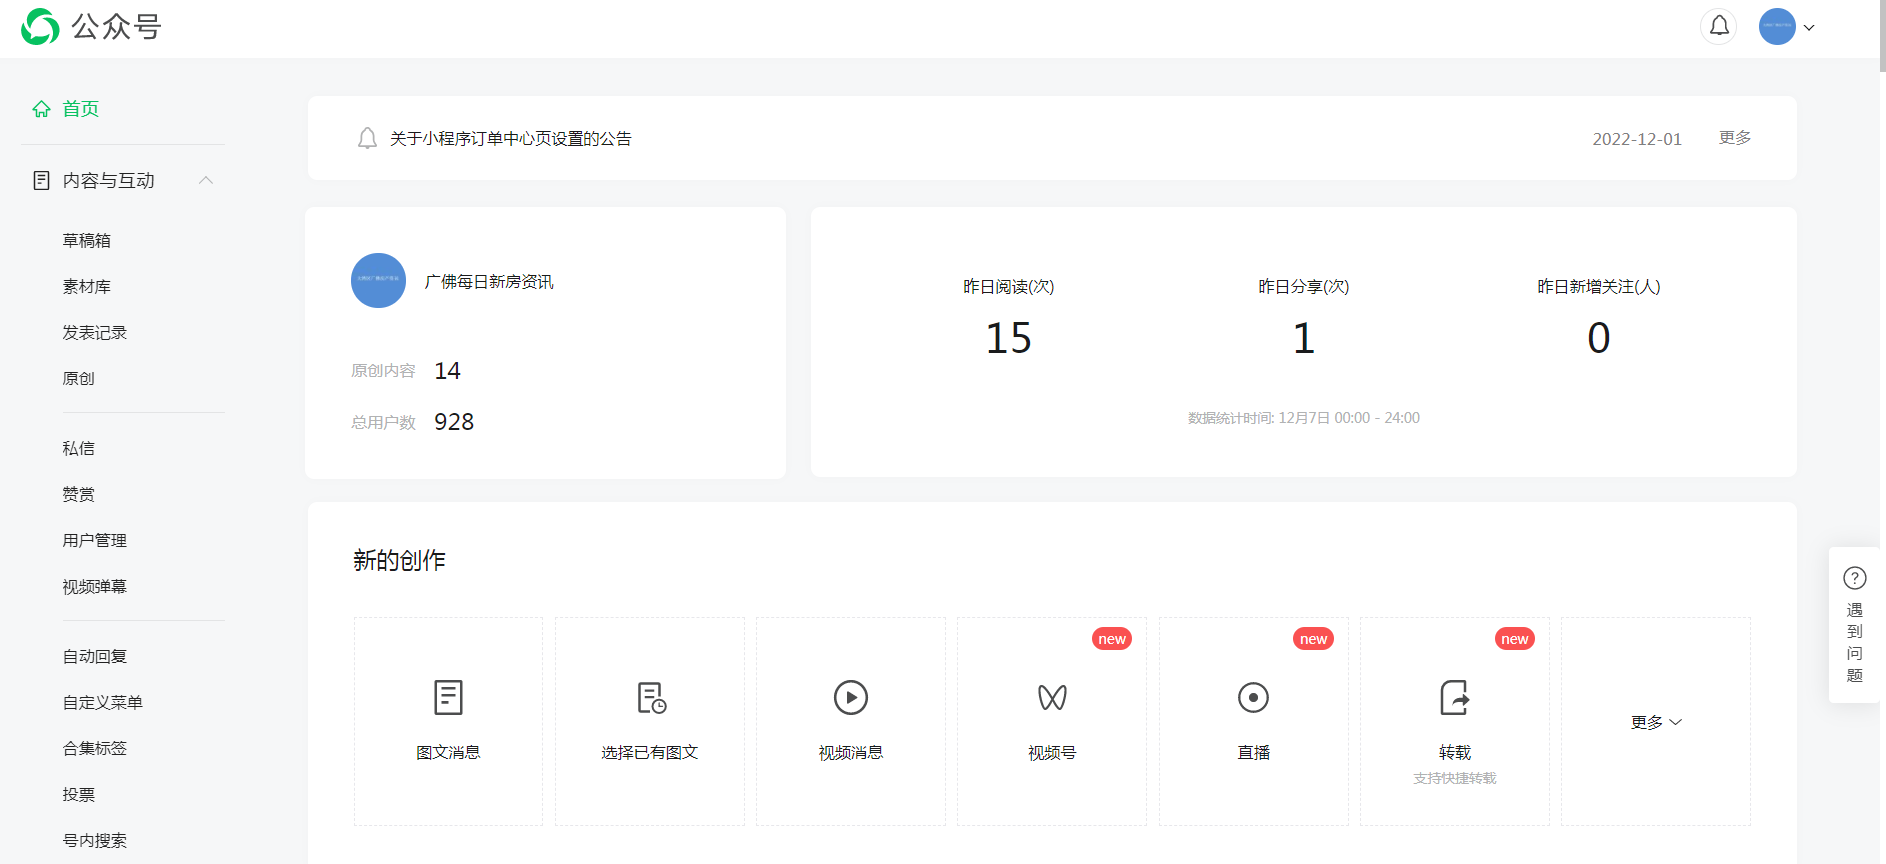The height and width of the screenshot is (864, 1886).
Task: Open 私信 in sidebar
Action: (x=79, y=449)
